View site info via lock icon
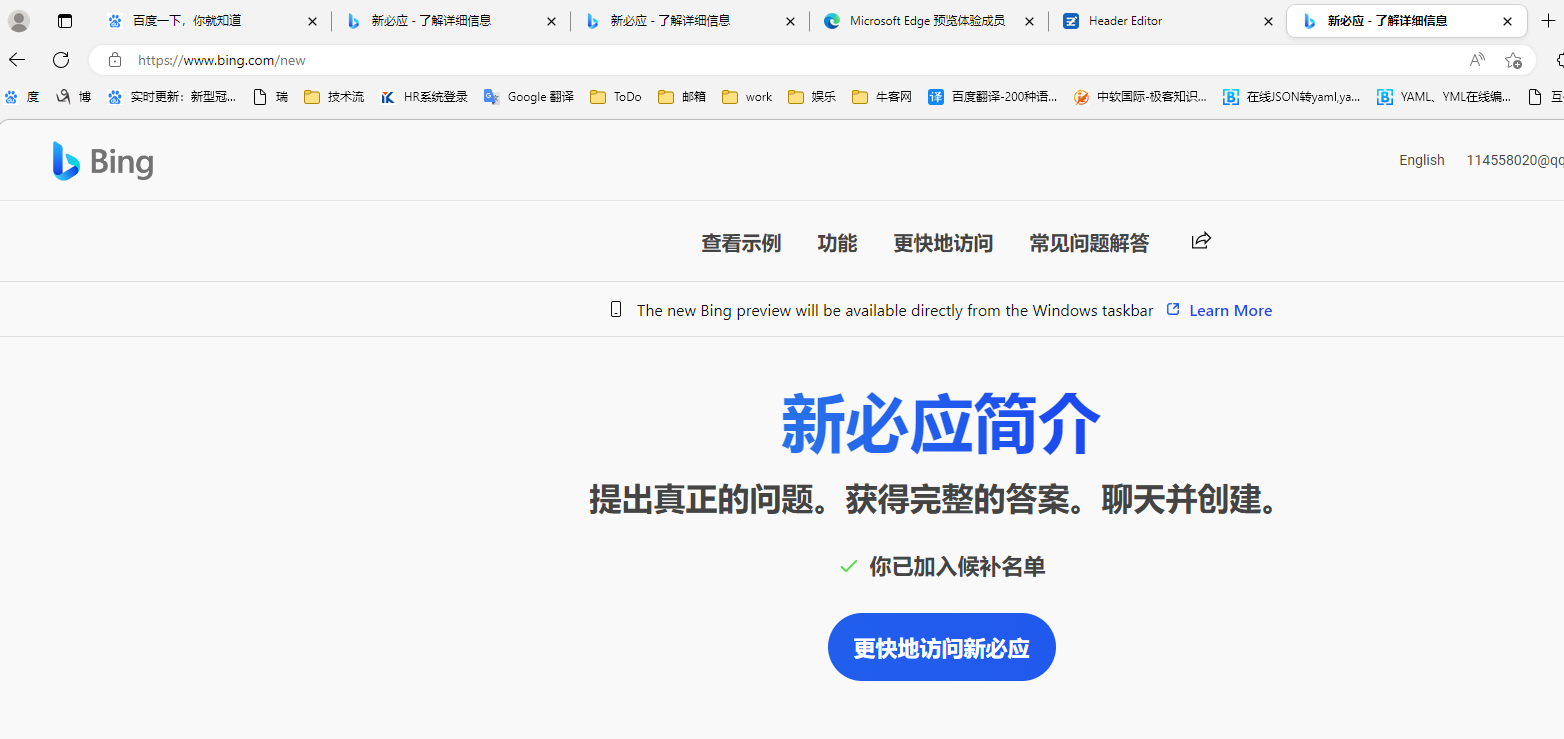 click(x=115, y=60)
